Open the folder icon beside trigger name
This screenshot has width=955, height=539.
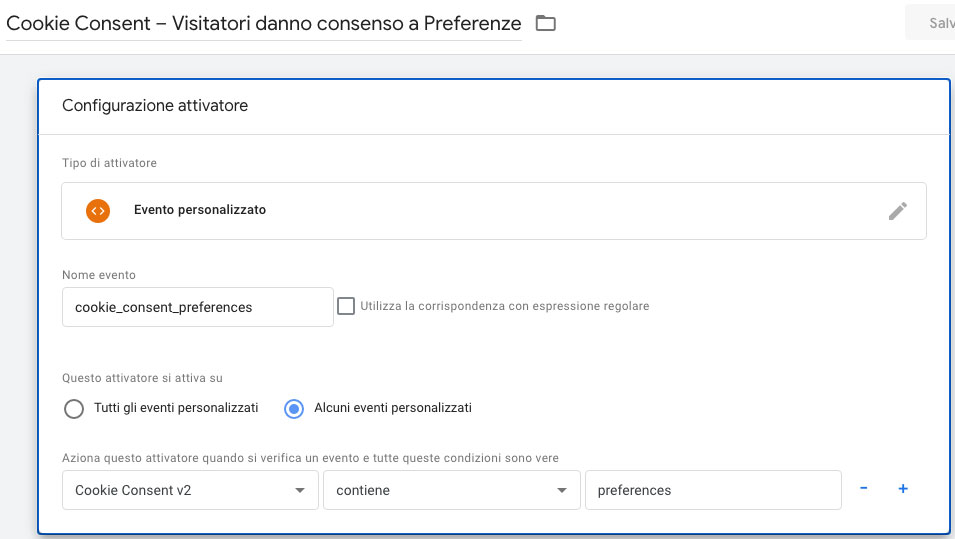(545, 23)
